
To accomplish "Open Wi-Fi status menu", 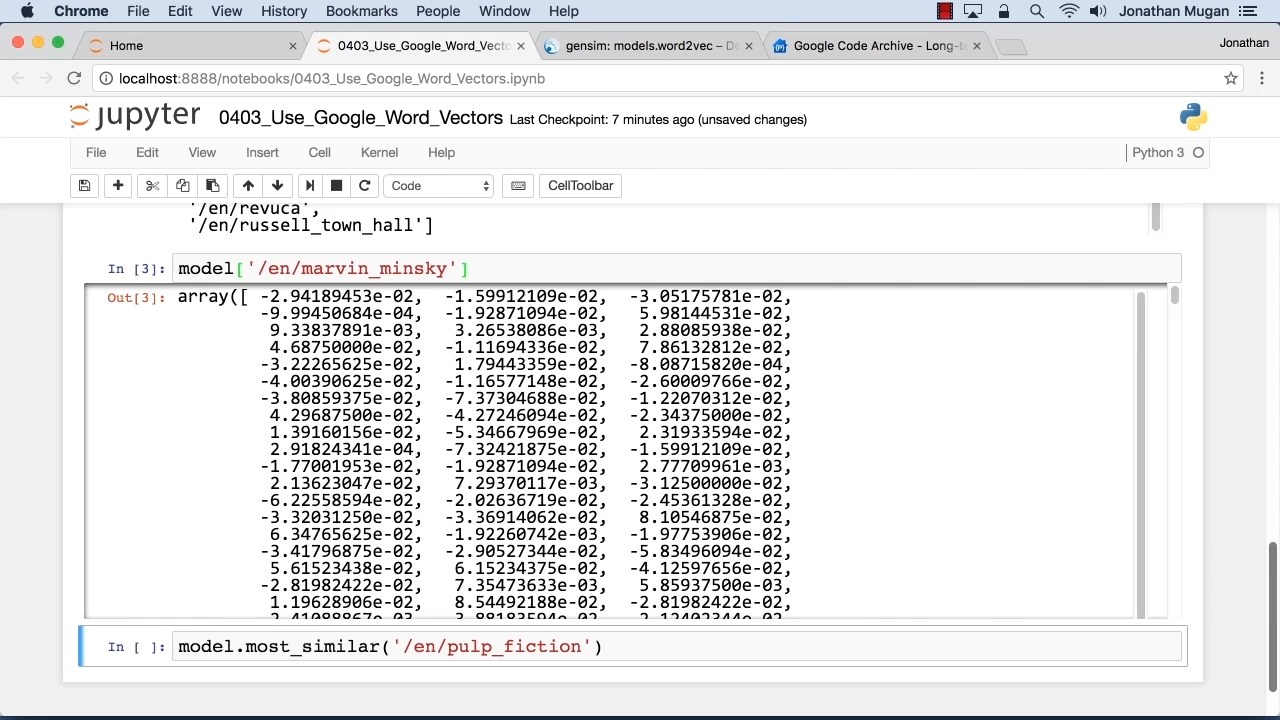I will point(1069,11).
